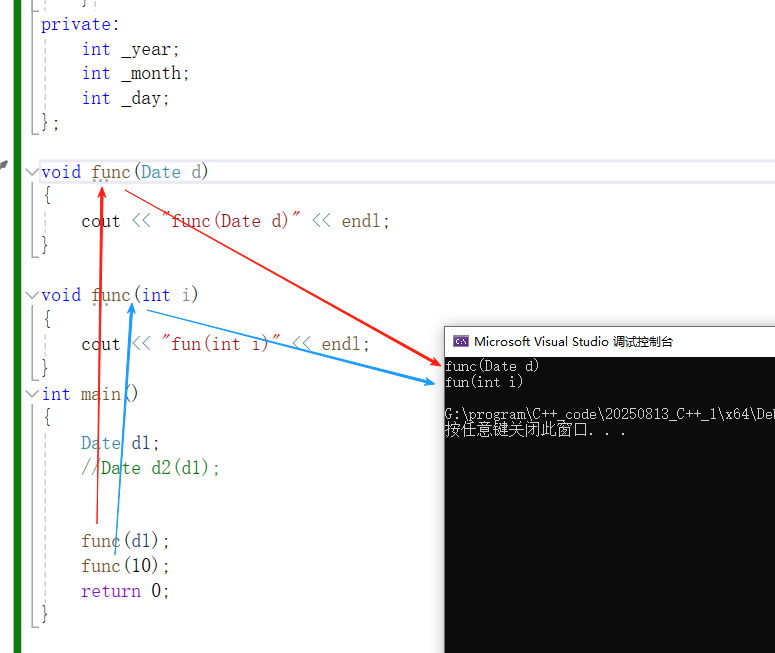Collapse the func(Date d) function block
Screen dimensions: 775x653
32,172
